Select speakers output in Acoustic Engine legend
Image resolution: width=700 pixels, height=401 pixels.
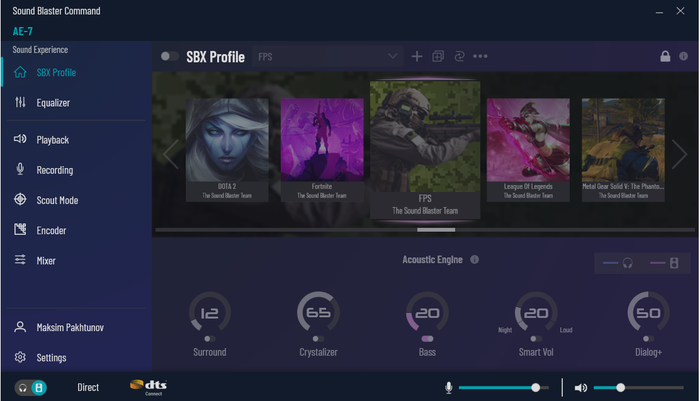coord(665,263)
